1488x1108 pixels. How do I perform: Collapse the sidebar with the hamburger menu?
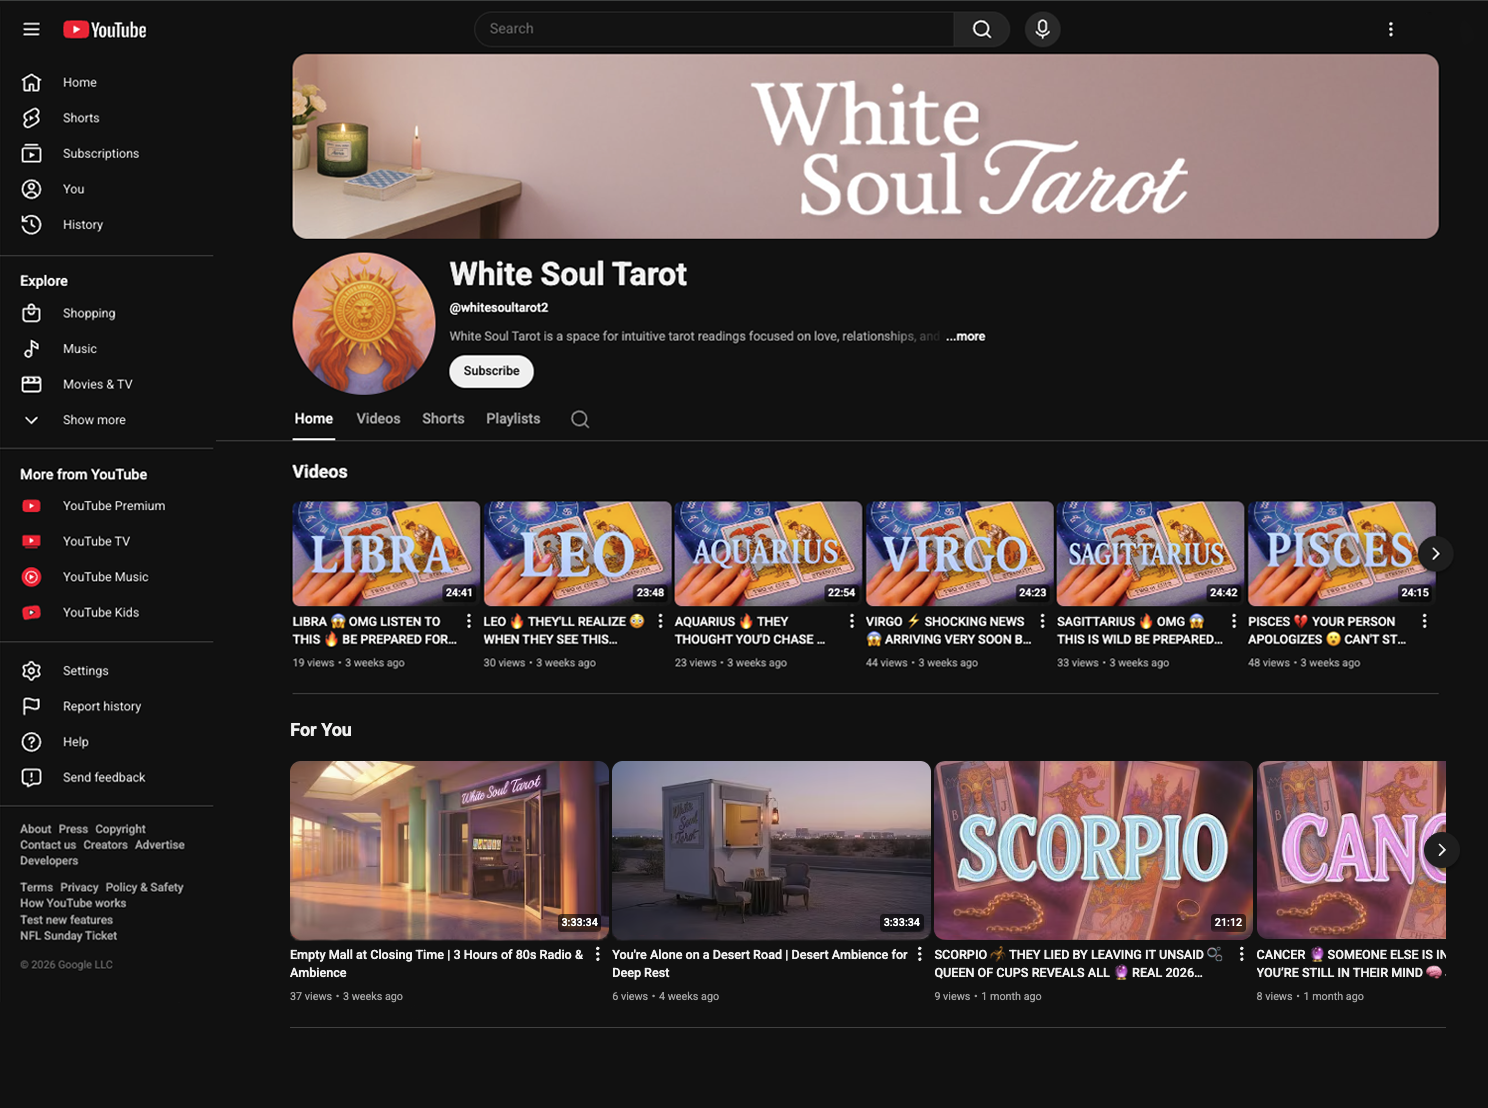31,29
